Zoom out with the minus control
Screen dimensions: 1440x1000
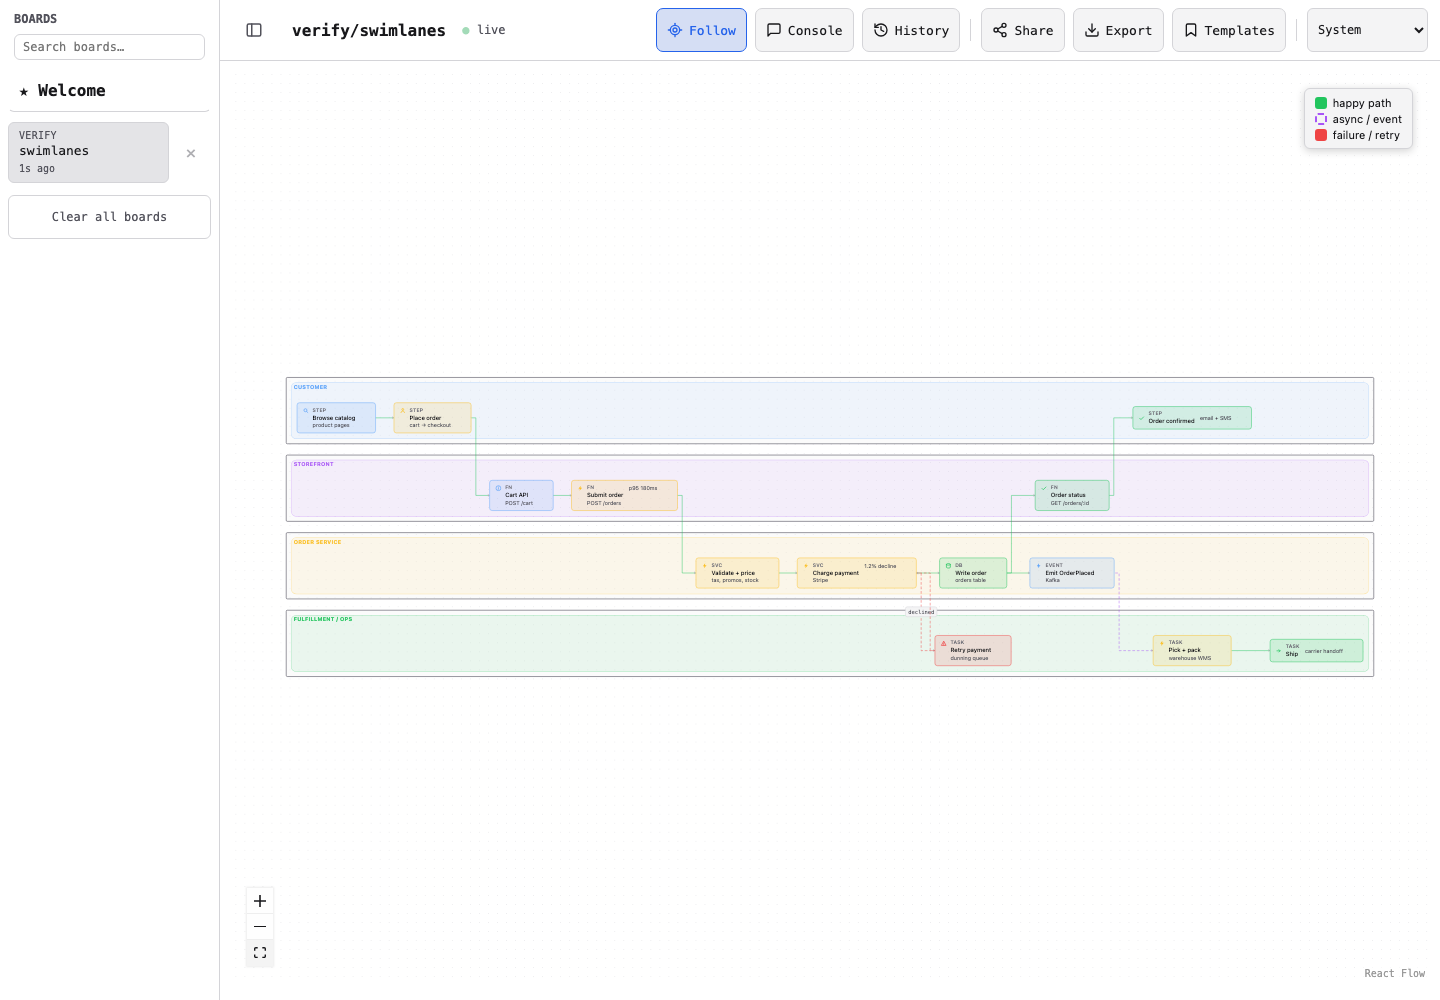[260, 927]
